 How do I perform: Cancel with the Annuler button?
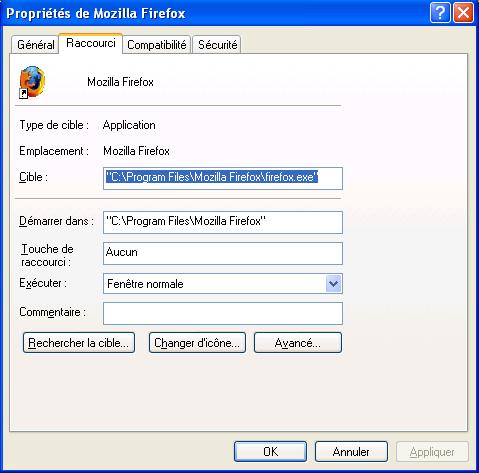pos(351,452)
